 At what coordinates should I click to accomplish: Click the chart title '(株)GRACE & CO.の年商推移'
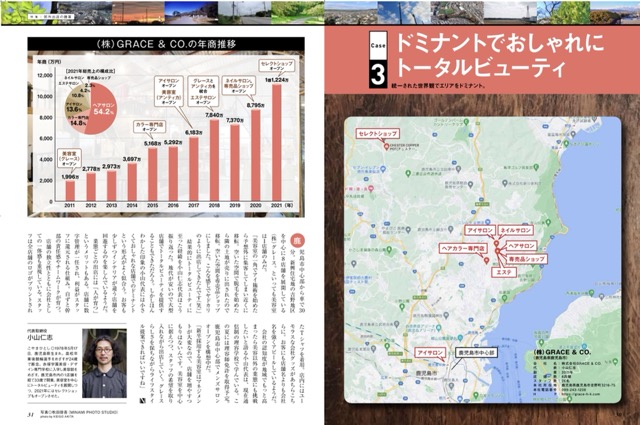(x=166, y=44)
